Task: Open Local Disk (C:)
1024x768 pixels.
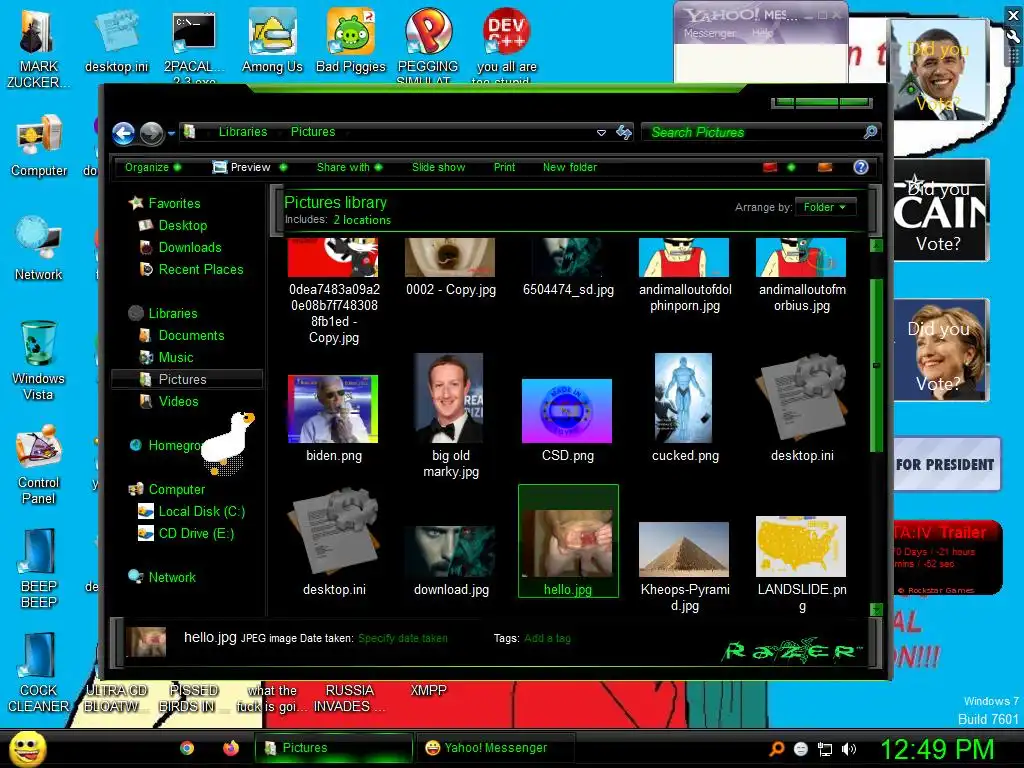Action: [x=201, y=511]
